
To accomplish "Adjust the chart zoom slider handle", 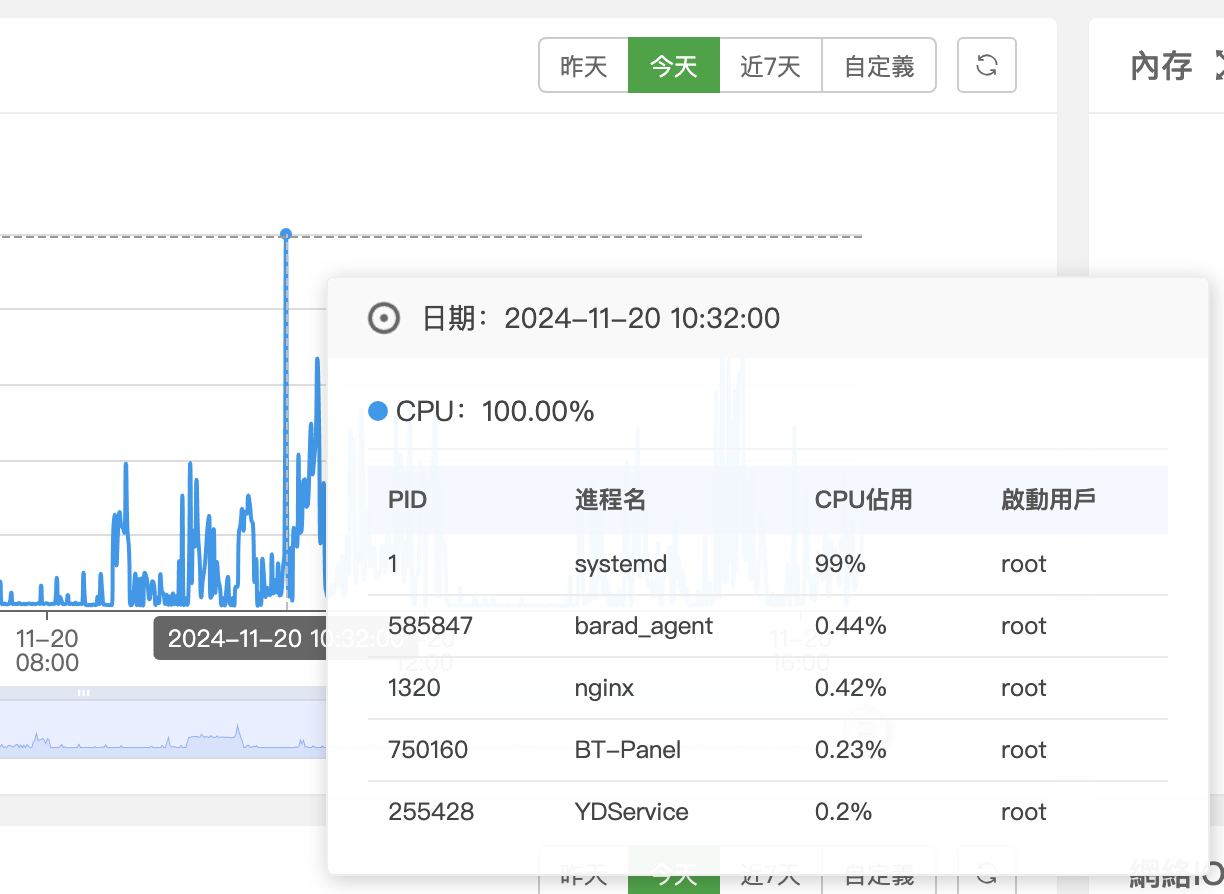I will pyautogui.click(x=84, y=692).
